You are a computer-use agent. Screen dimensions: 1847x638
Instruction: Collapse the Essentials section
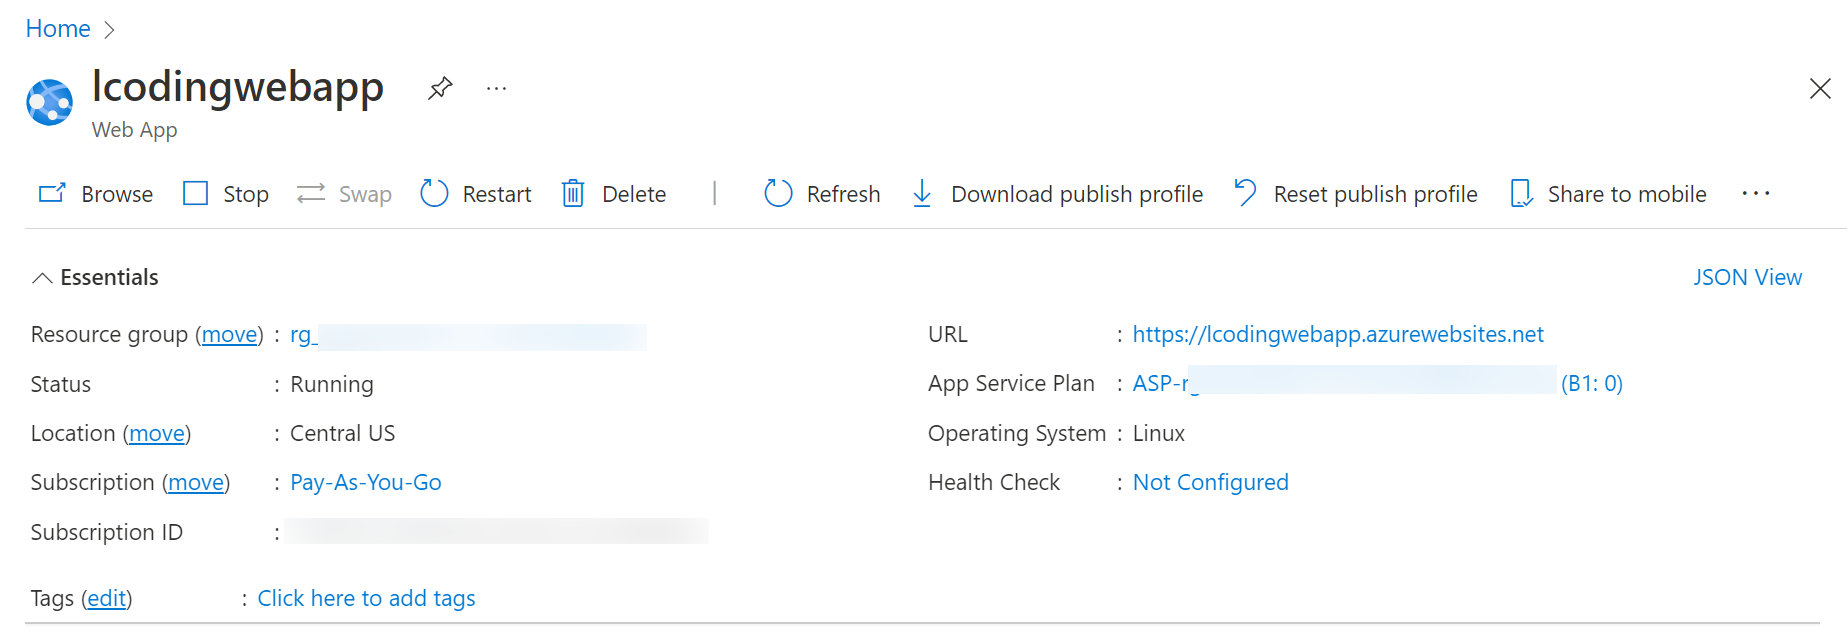[95, 277]
